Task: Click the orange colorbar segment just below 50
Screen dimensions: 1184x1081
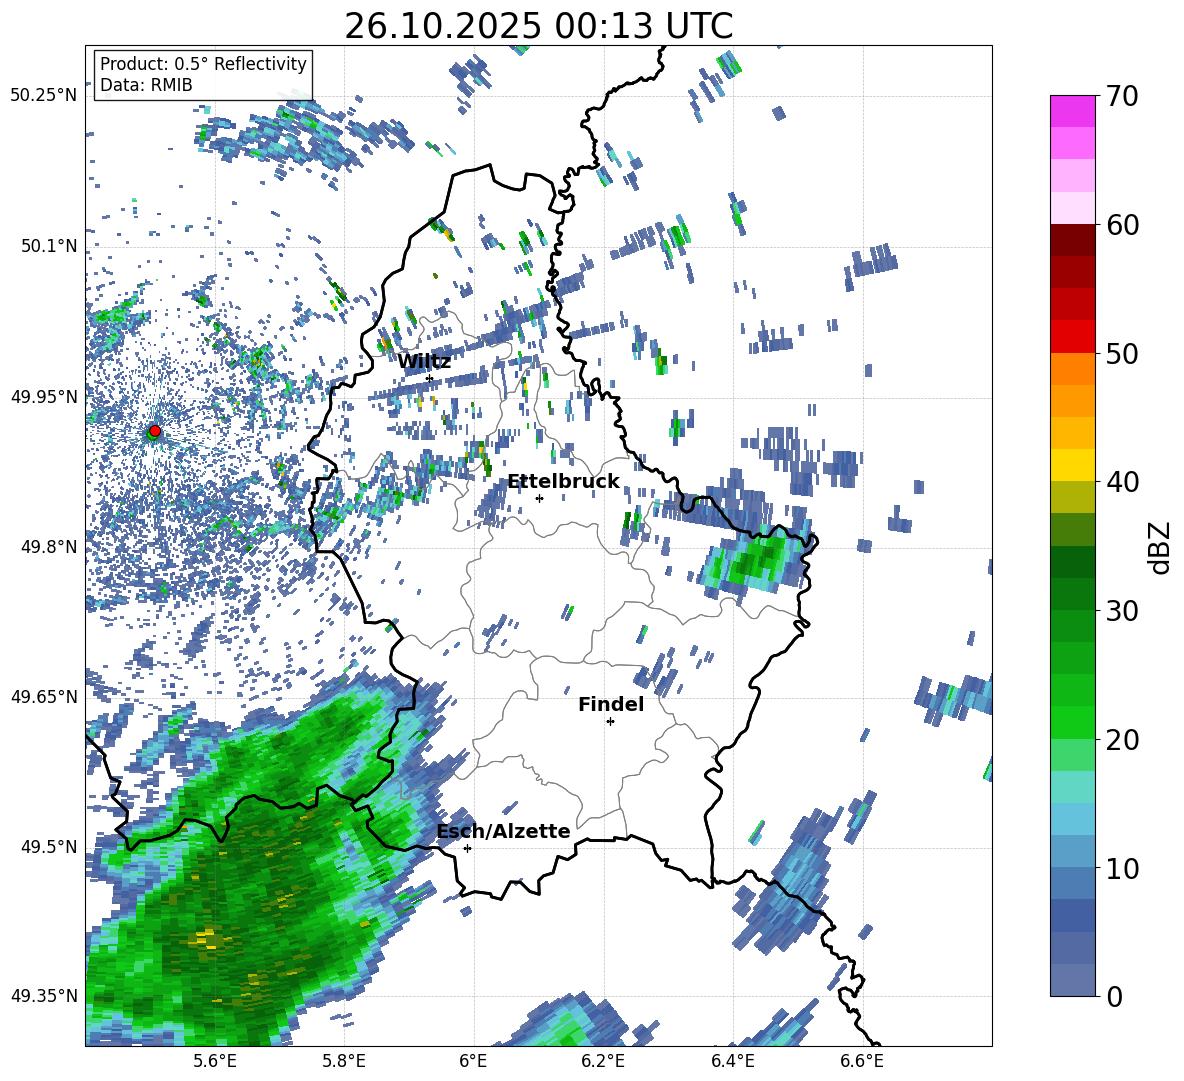Action: tap(1073, 368)
